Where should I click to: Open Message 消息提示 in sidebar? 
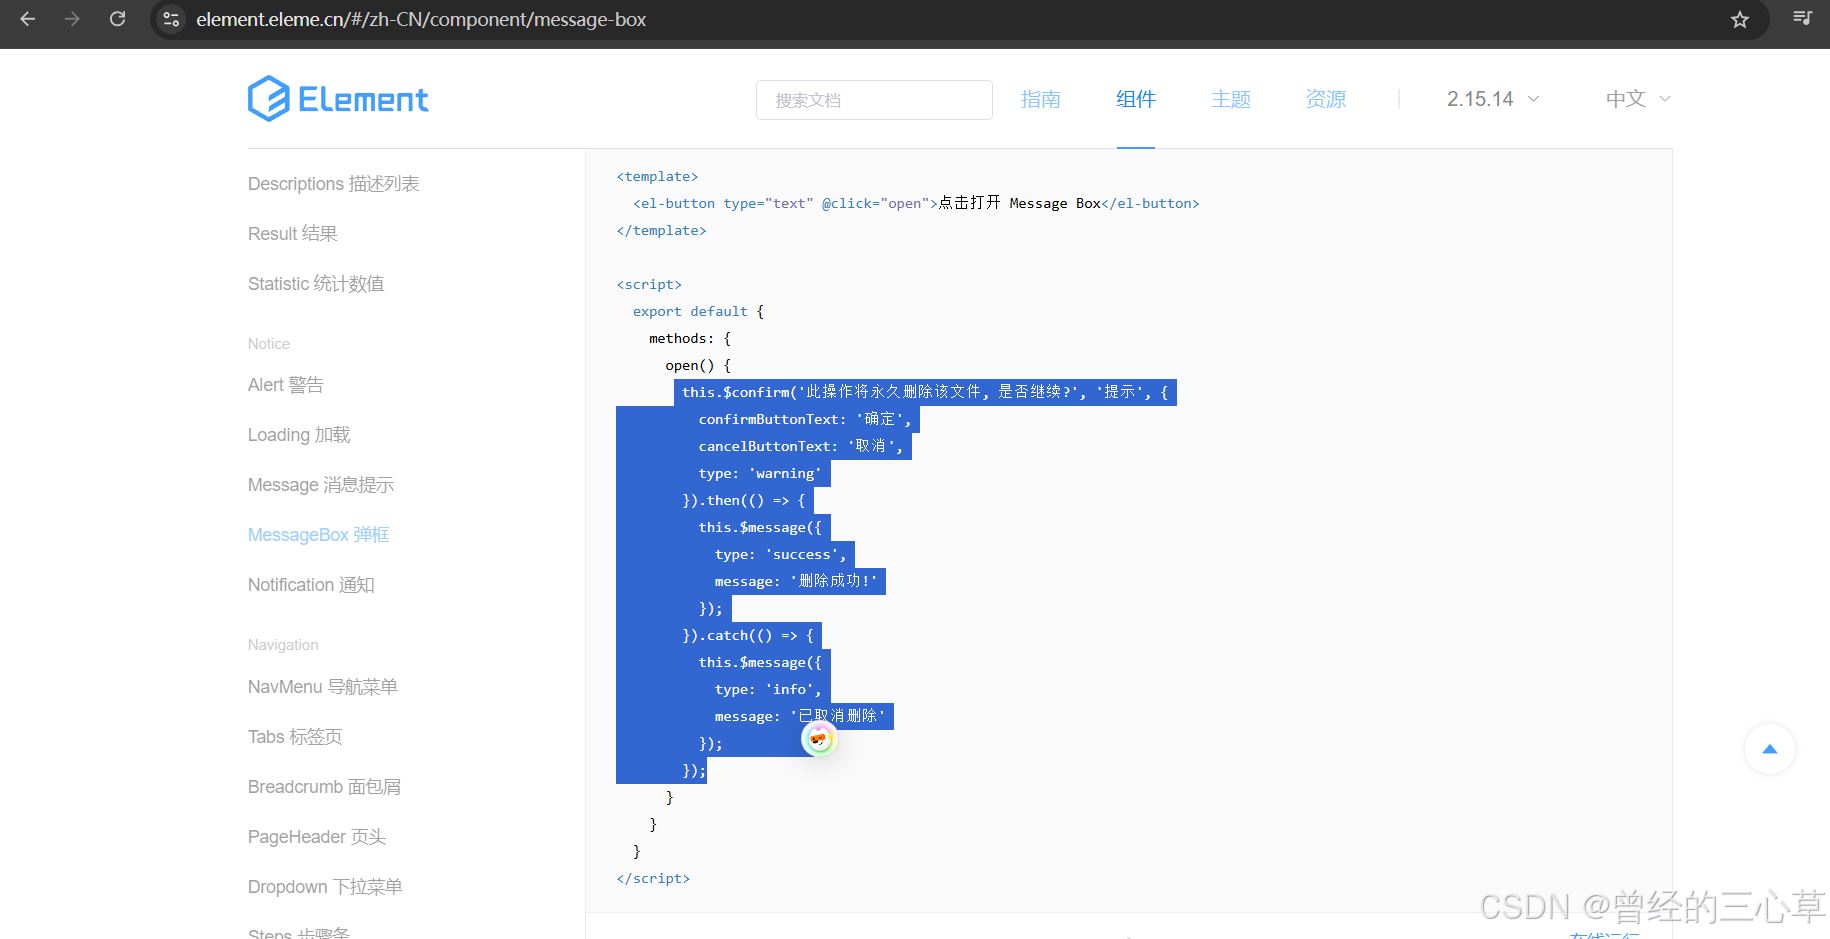click(x=321, y=485)
